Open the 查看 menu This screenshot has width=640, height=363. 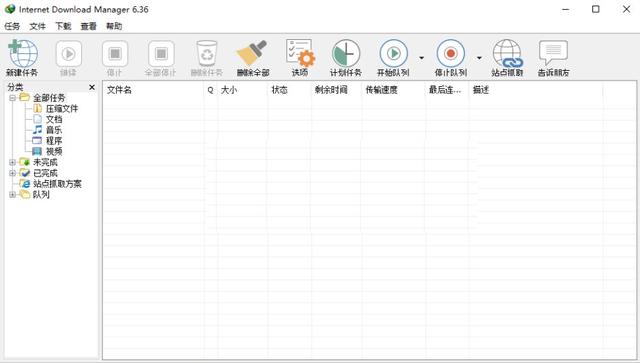[89, 26]
